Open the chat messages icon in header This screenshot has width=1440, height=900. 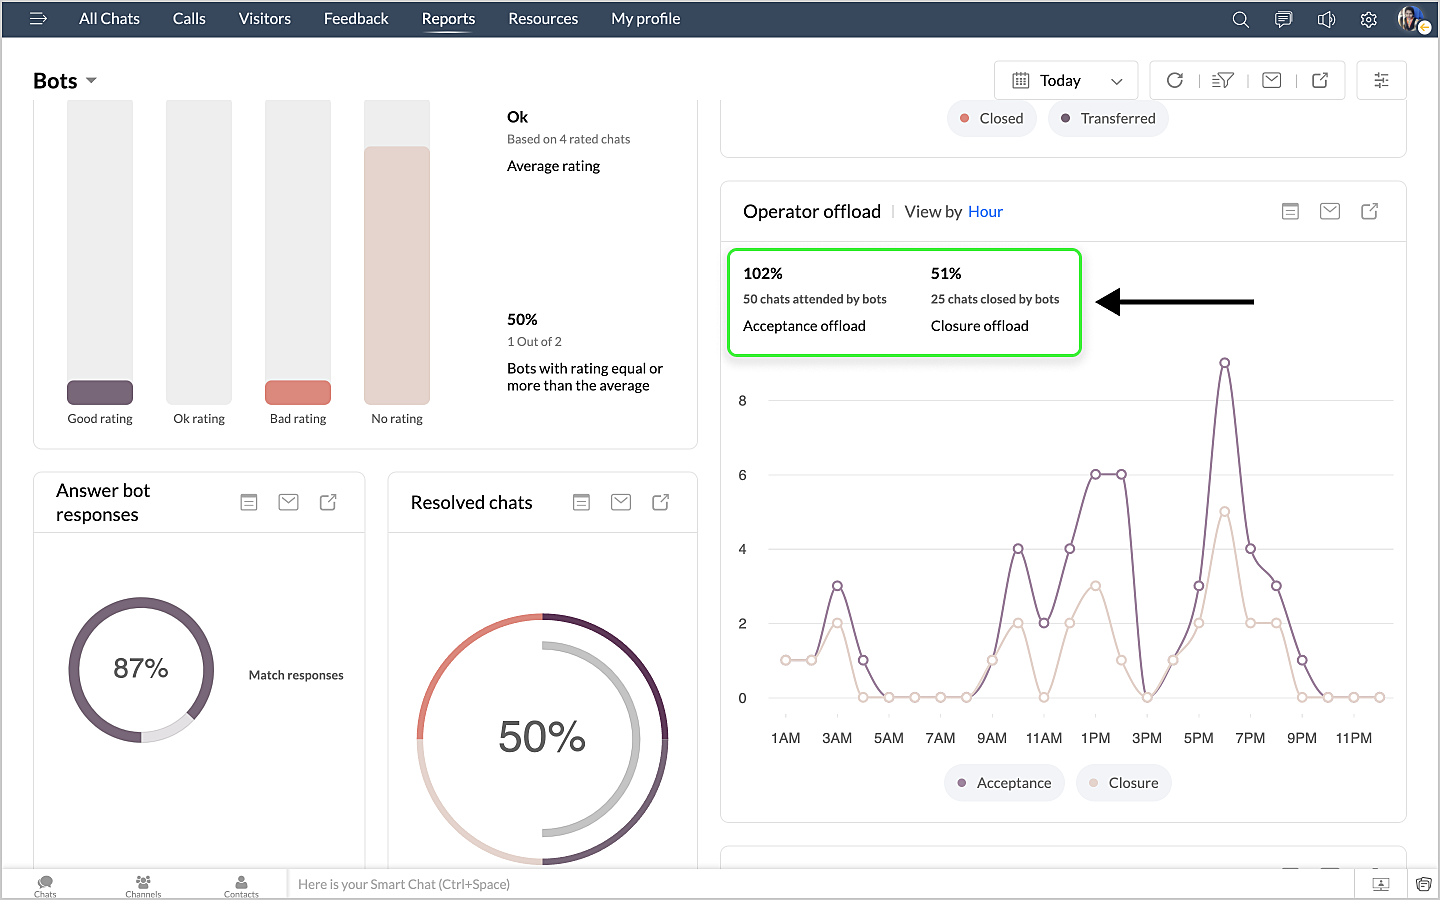1283,19
